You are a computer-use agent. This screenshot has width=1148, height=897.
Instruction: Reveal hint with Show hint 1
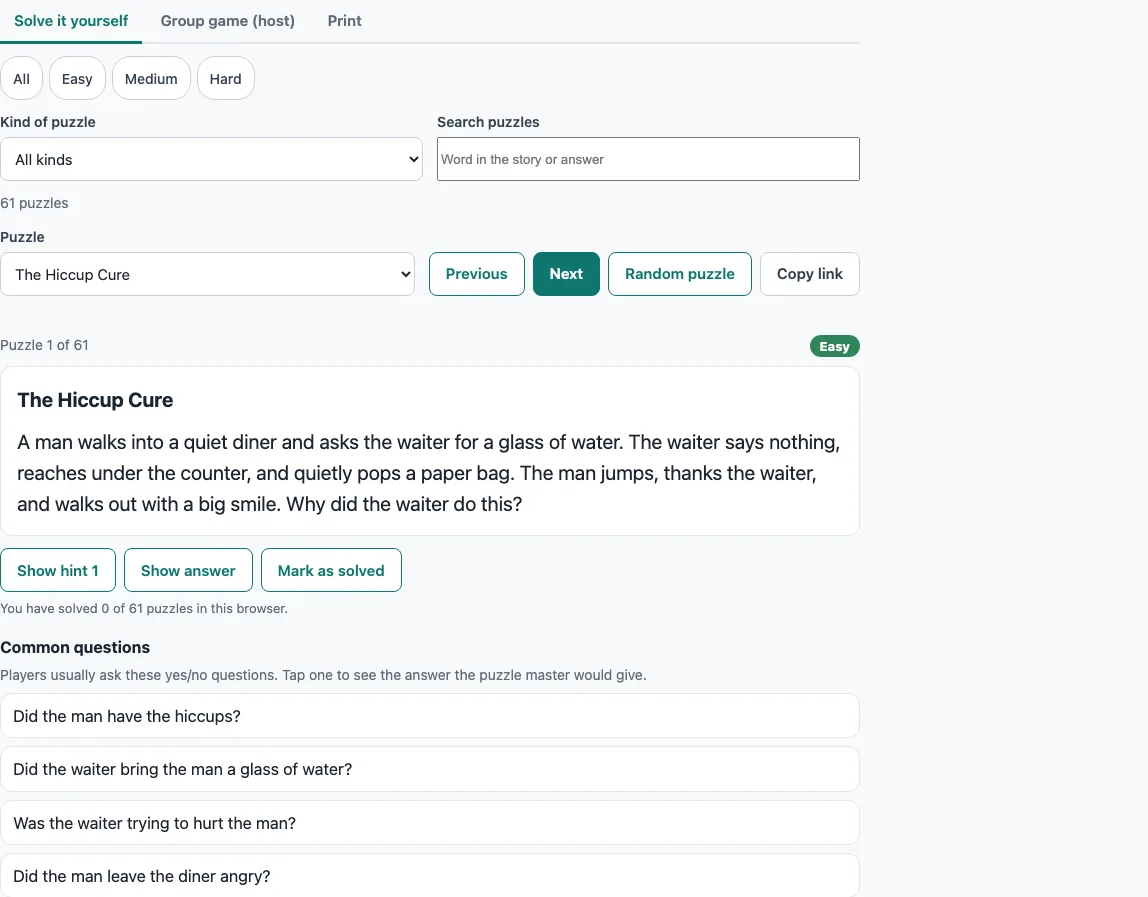58,570
